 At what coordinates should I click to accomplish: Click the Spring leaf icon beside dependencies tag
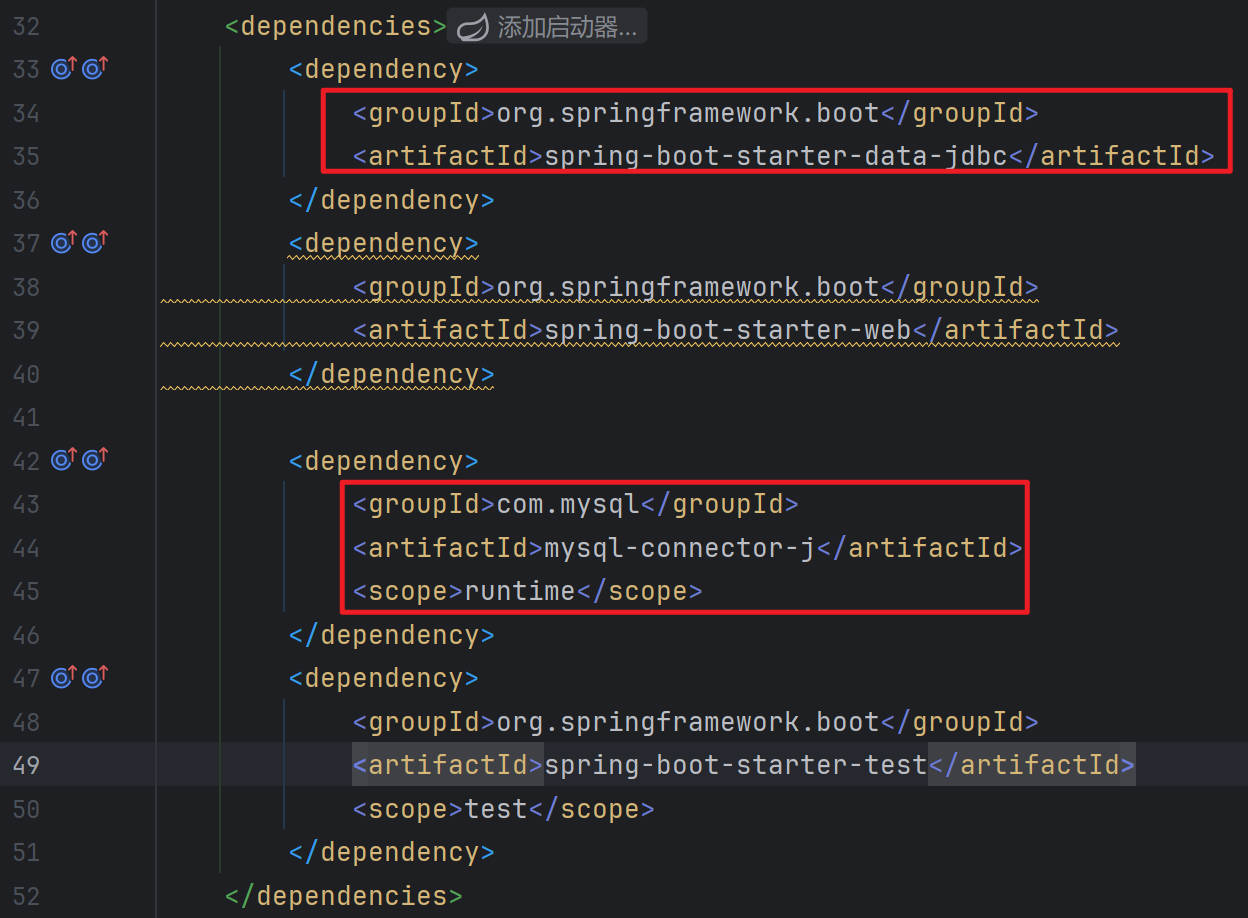(472, 27)
